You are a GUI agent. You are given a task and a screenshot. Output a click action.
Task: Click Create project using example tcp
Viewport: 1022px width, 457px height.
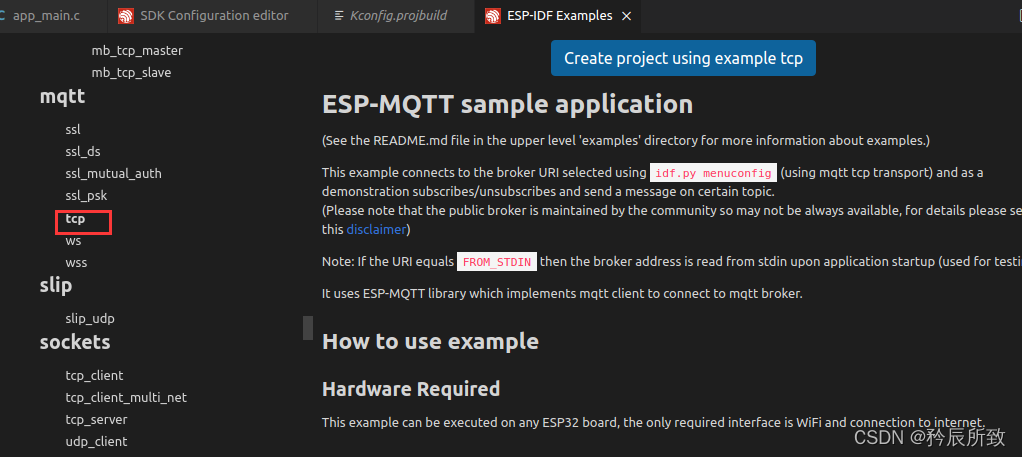tap(683, 58)
